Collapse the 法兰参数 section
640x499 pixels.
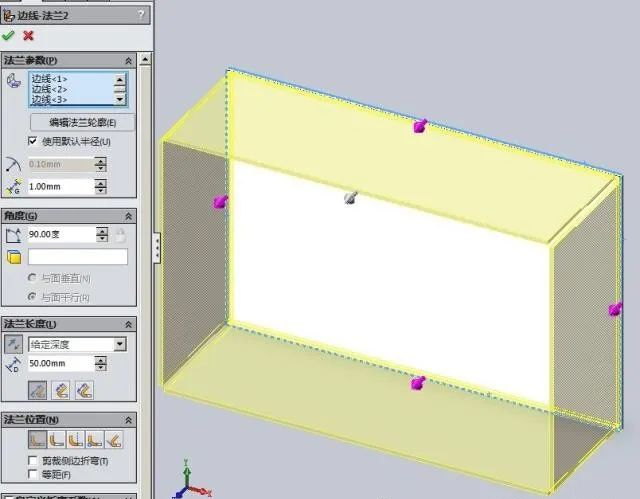pos(128,61)
